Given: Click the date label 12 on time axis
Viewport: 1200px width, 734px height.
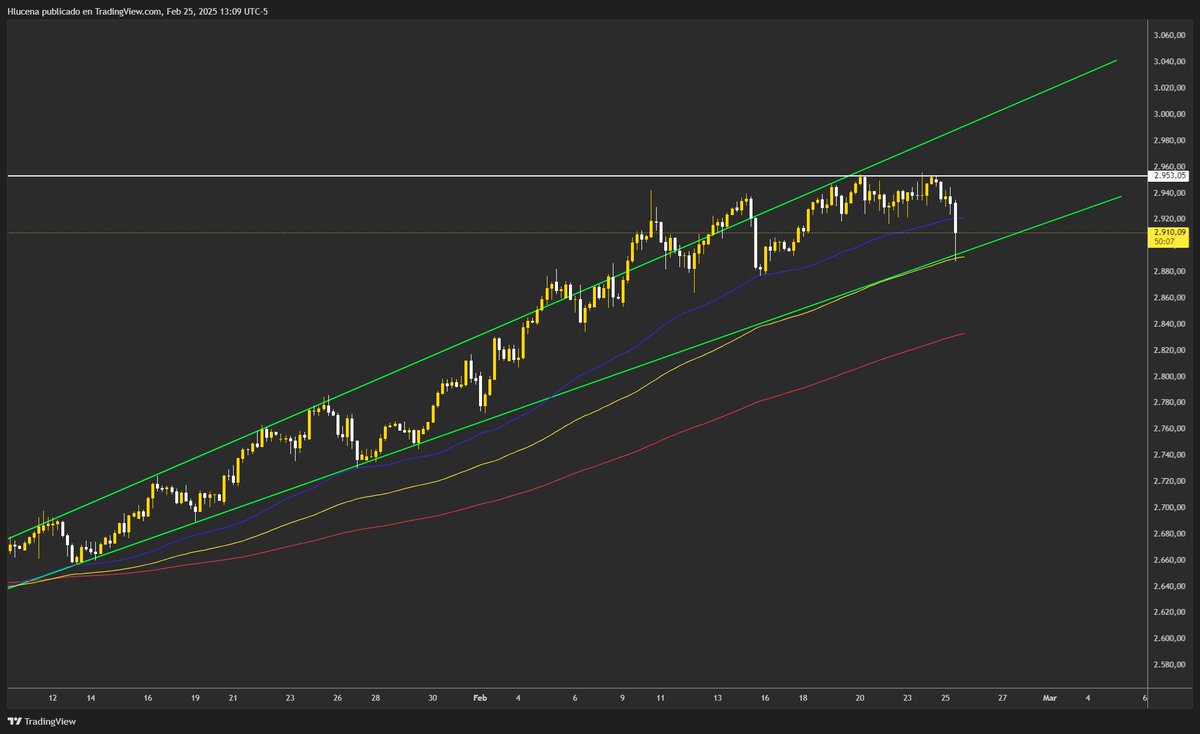Looking at the screenshot, I should pos(52,698).
